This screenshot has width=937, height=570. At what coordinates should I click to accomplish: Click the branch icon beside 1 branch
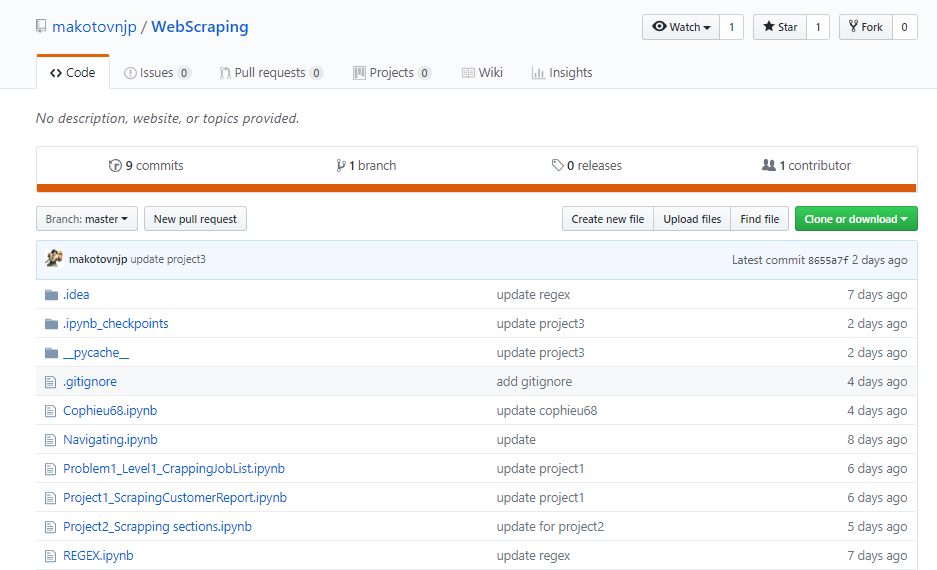341,166
